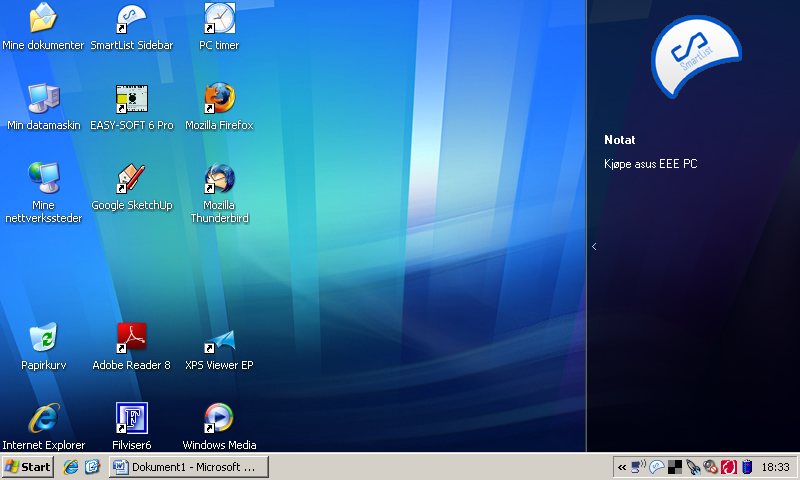800x480 pixels.
Task: Select the Mozilla Thunderbird desktop icon
Action: click(219, 193)
